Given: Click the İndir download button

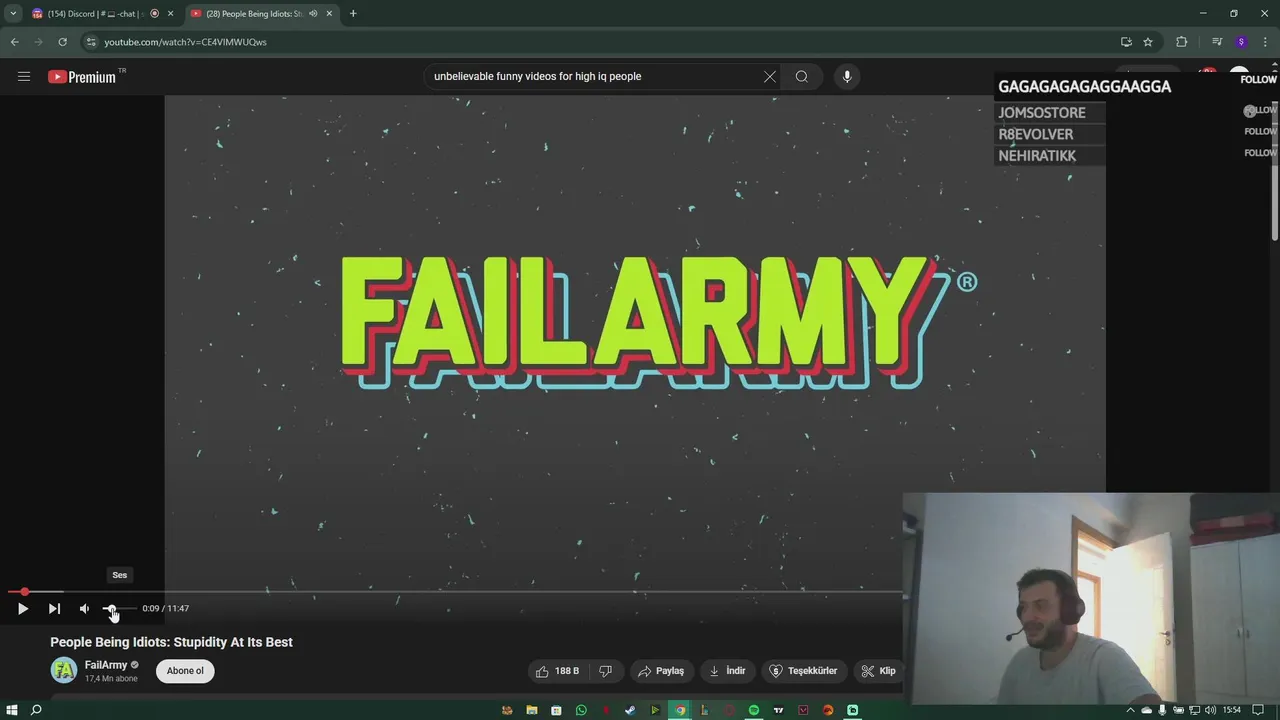Looking at the screenshot, I should click(727, 671).
